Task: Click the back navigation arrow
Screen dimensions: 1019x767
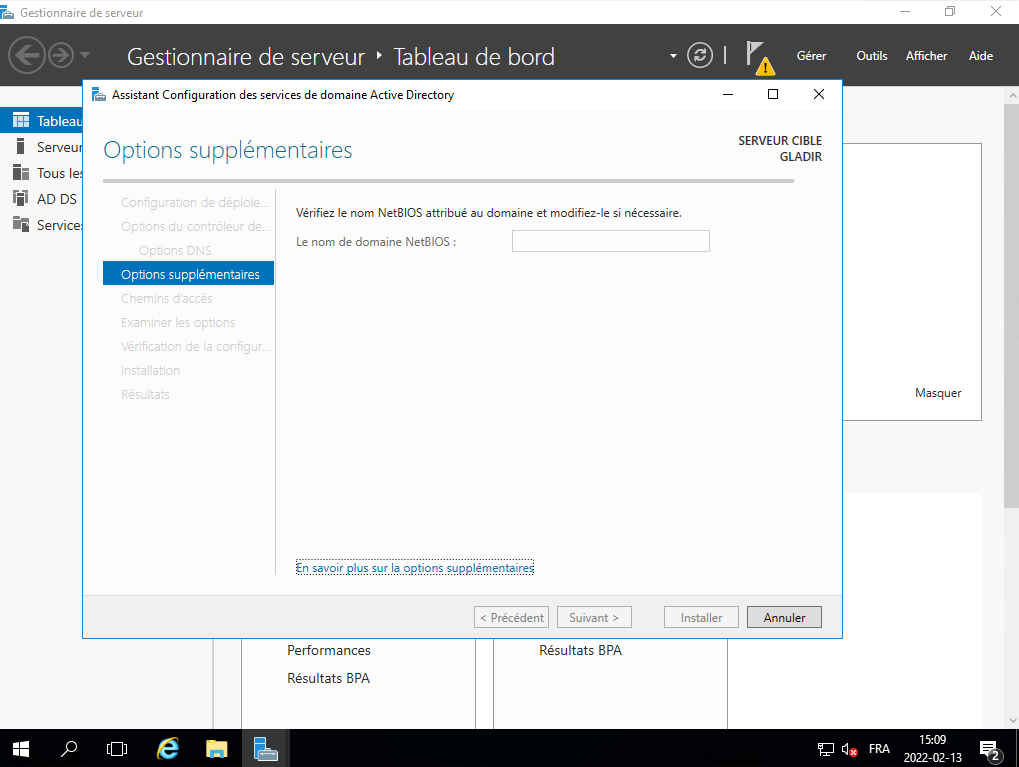Action: (x=27, y=55)
